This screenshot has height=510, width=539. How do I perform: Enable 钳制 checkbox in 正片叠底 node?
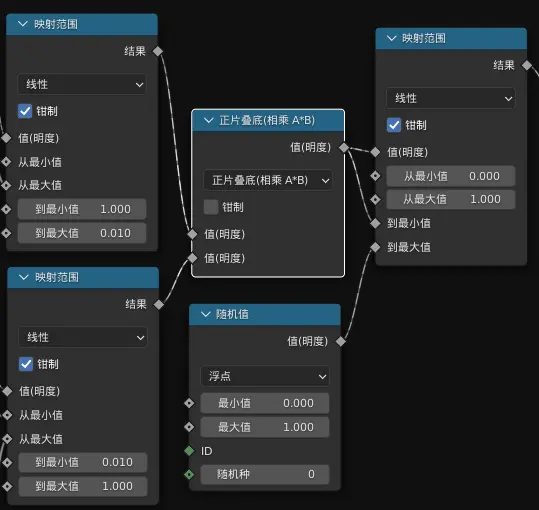click(x=211, y=207)
